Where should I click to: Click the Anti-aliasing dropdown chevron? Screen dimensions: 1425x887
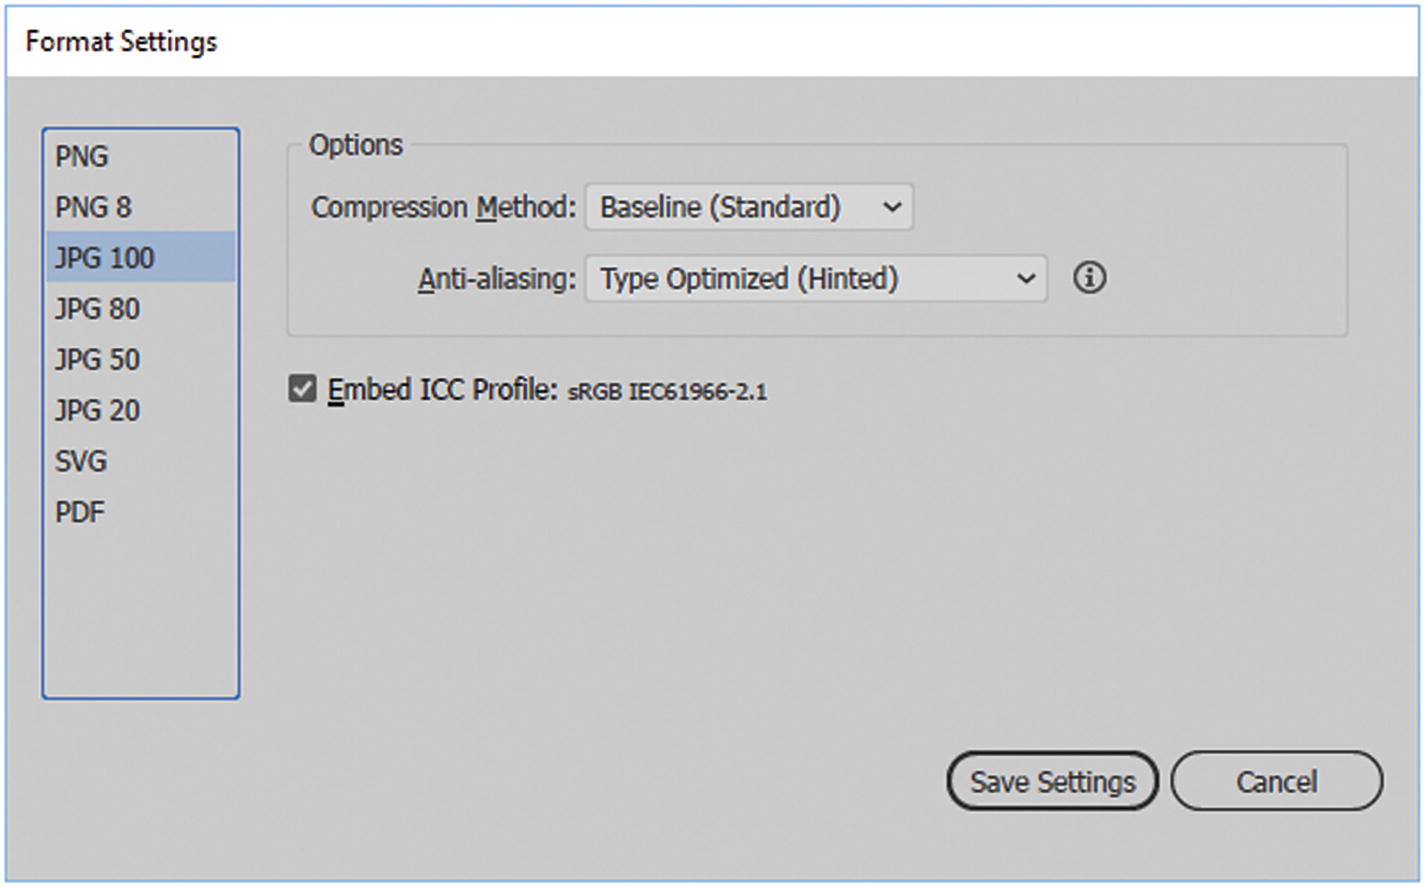(x=1025, y=279)
